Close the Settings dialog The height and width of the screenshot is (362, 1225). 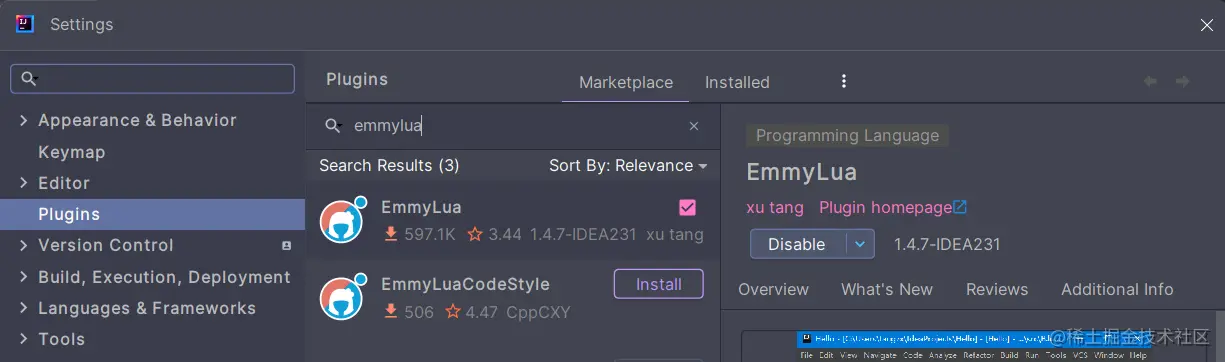(x=1207, y=25)
